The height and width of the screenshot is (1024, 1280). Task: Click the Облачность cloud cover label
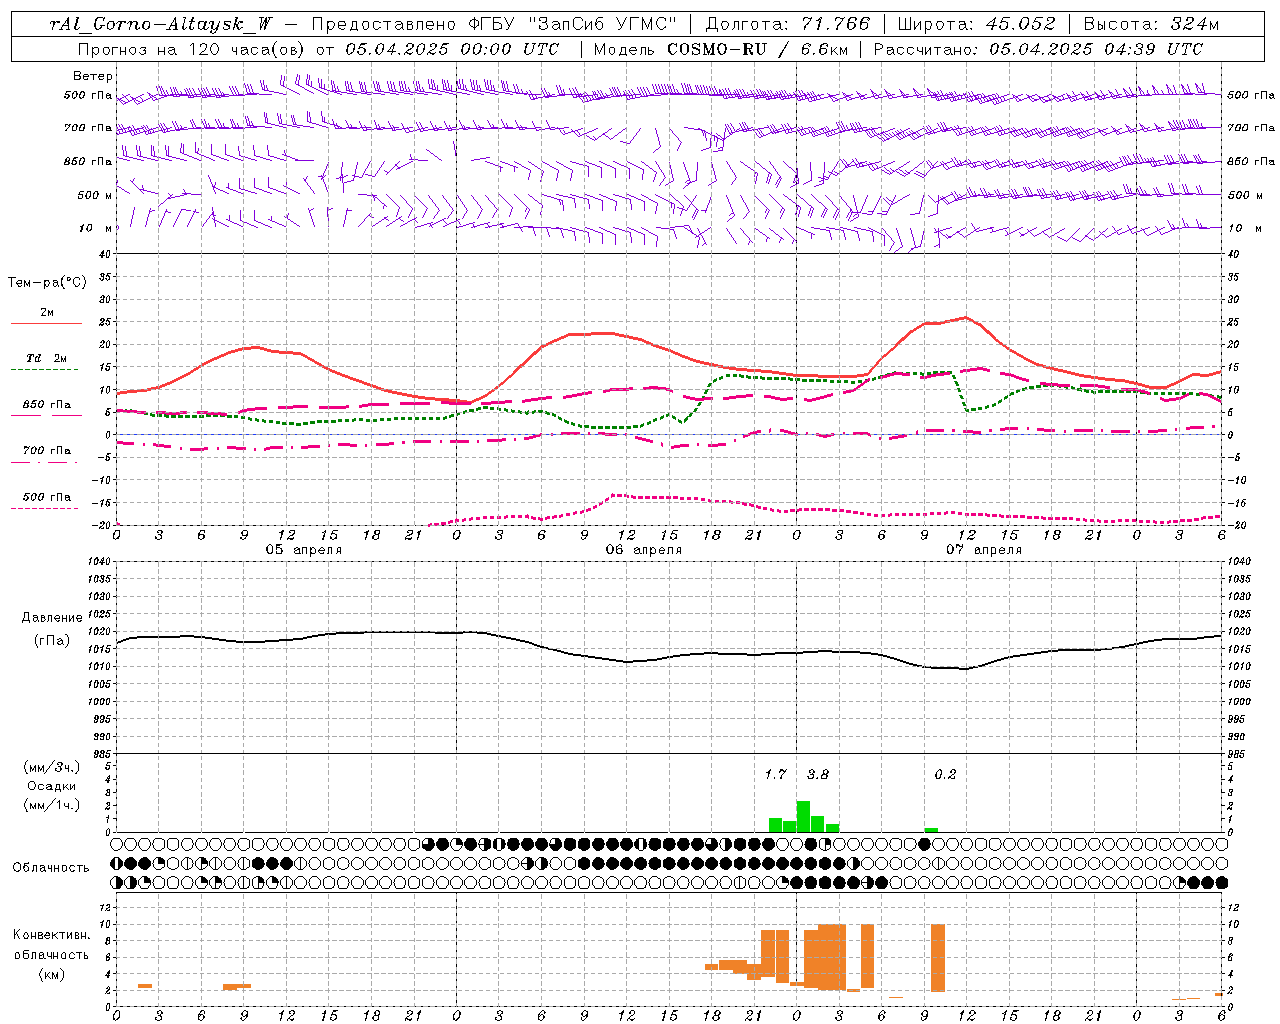(51, 868)
